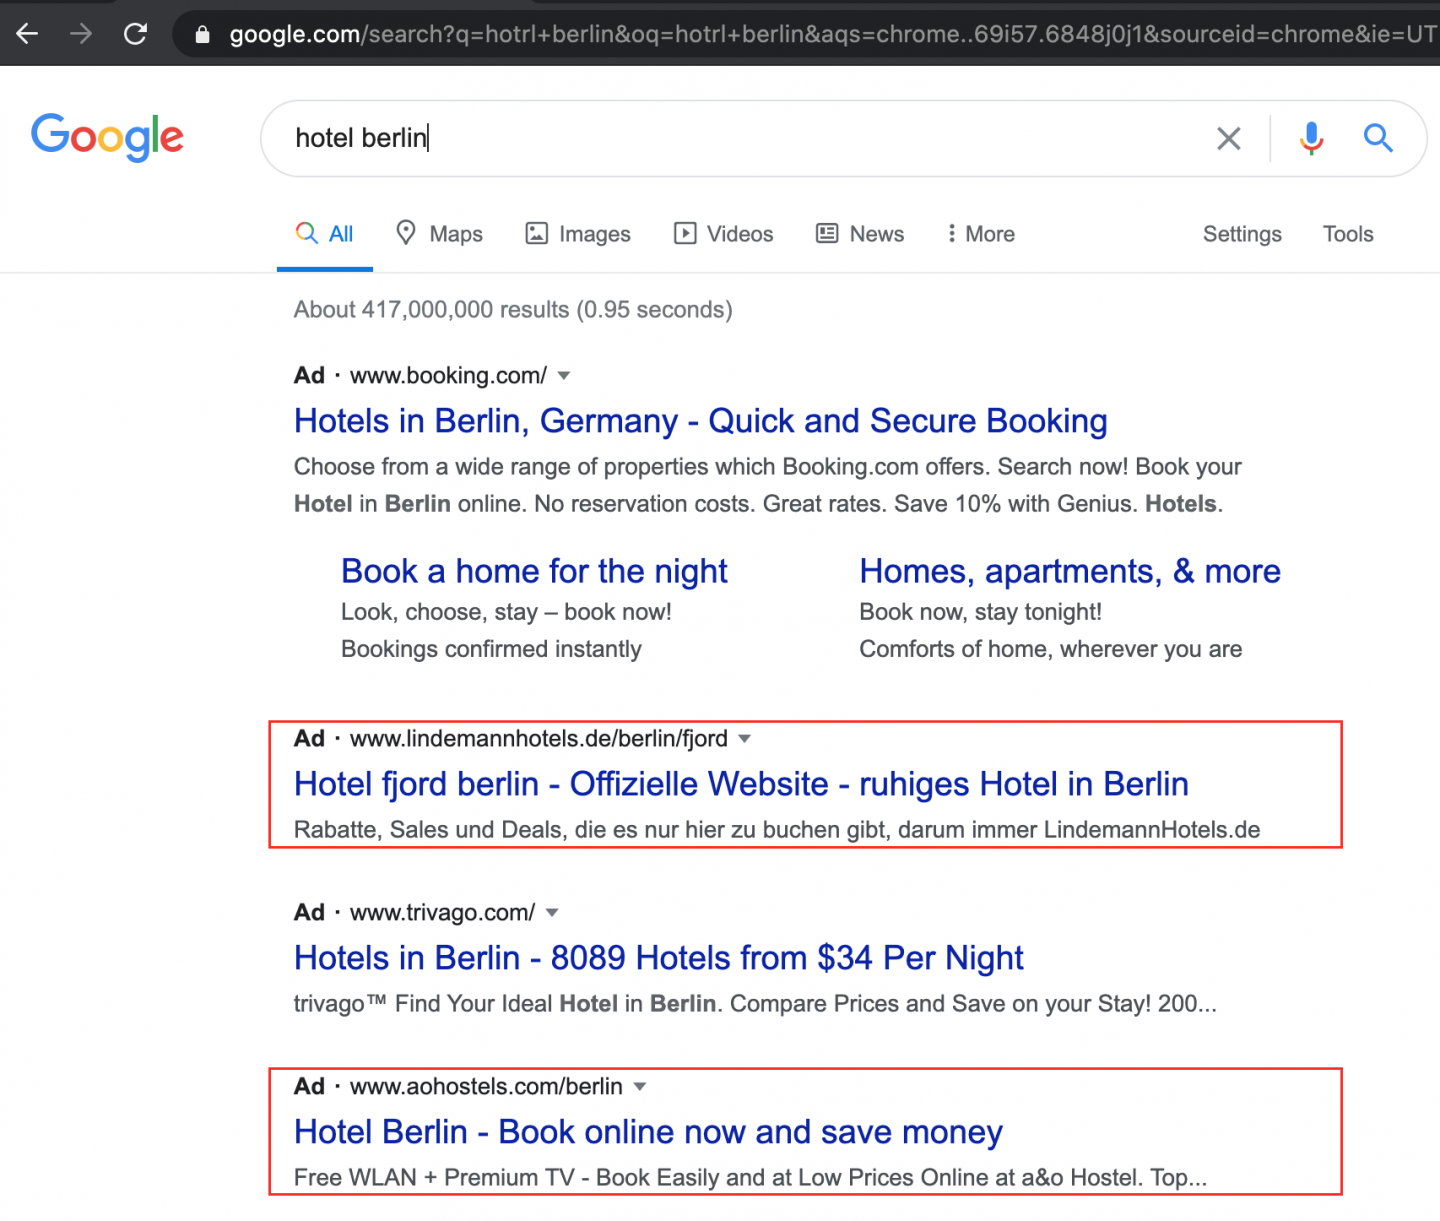Start voice search with microphone icon

coord(1311,138)
